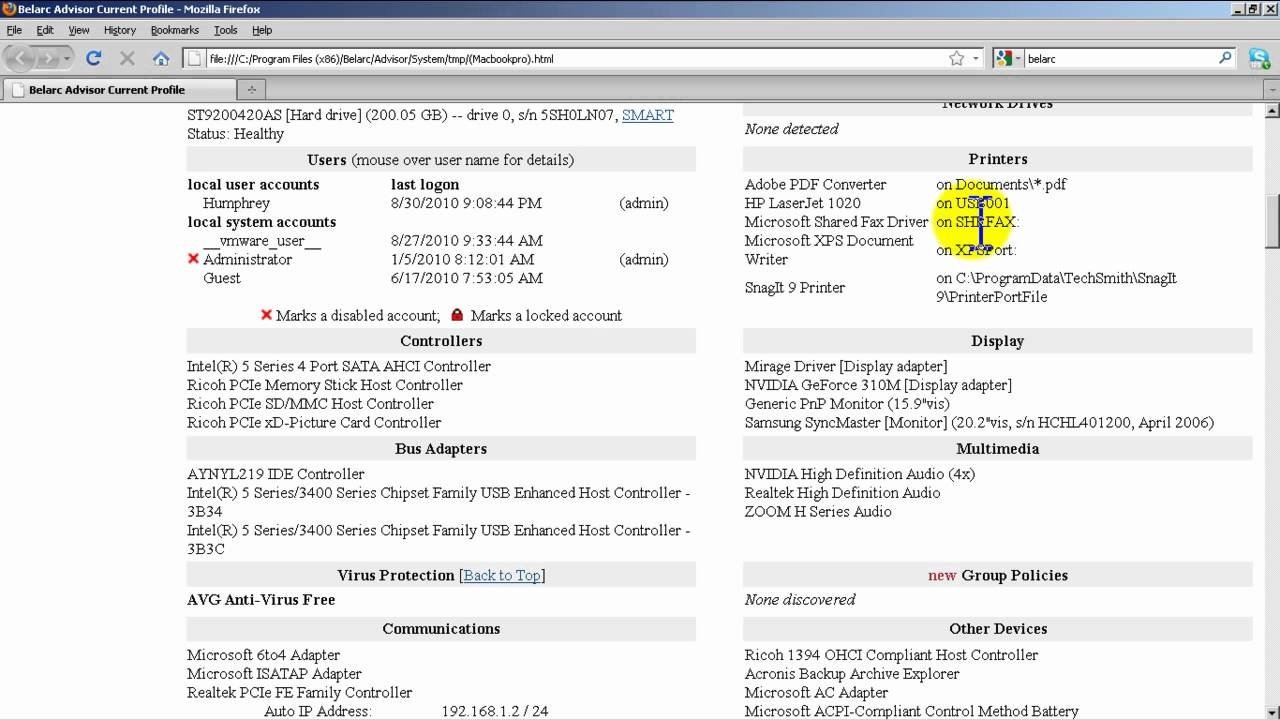Reload the current Belarc profile page
This screenshot has width=1280, height=720.
(94, 58)
